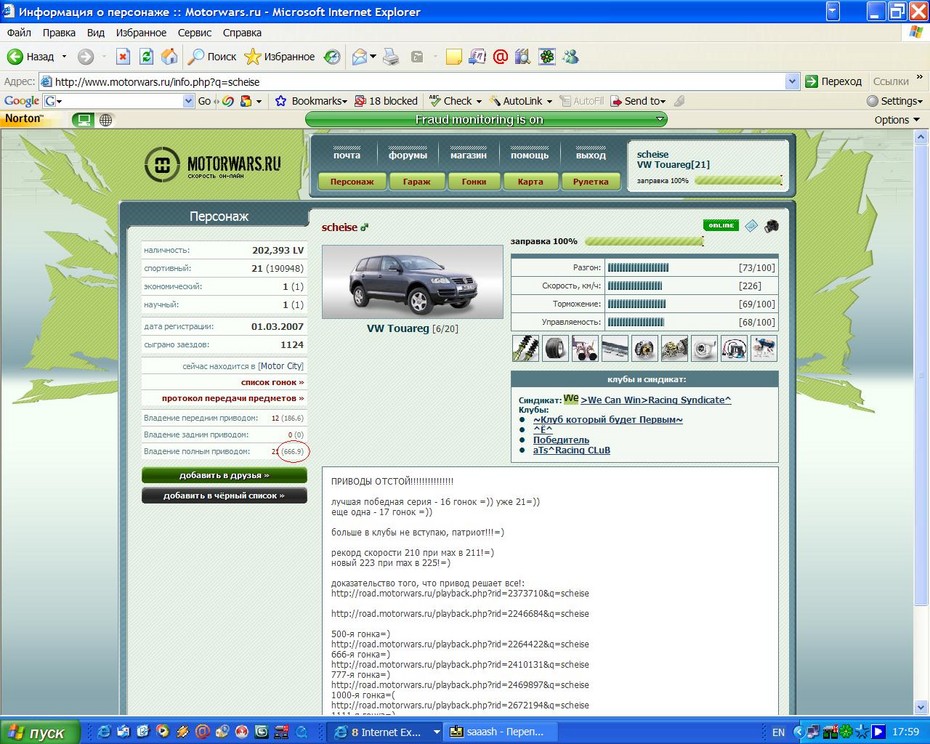Click the Motorwars.ru logo
This screenshot has width=930, height=744.
click(213, 164)
